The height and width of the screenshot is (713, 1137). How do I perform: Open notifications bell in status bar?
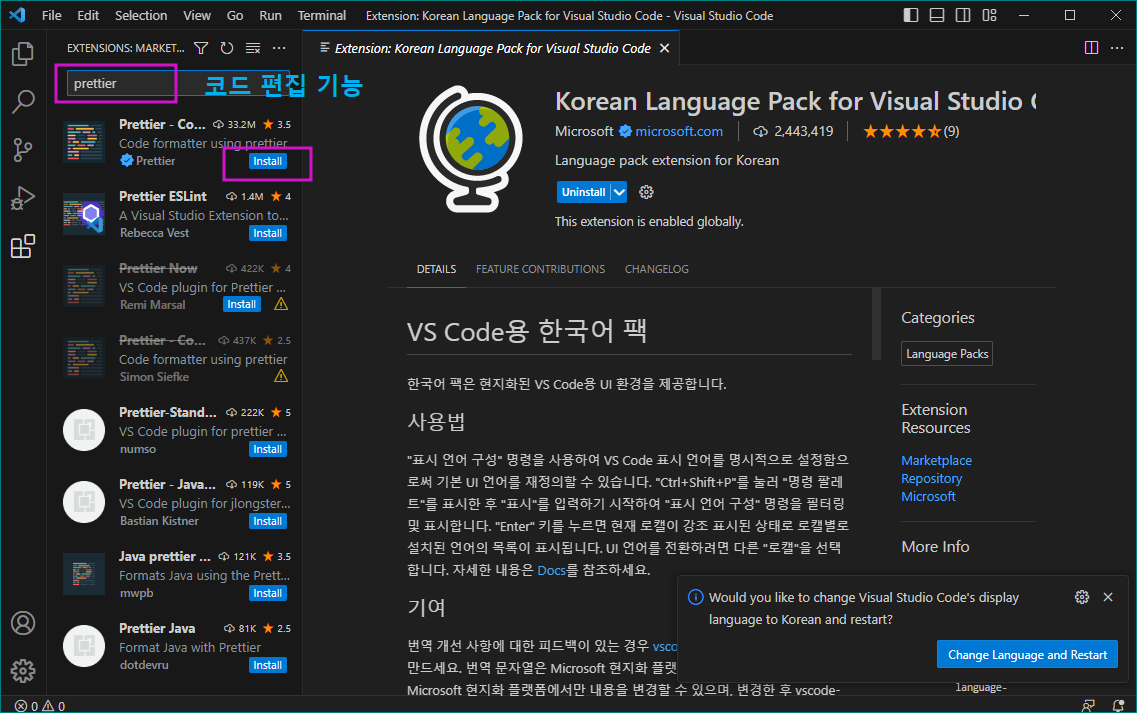[1118, 705]
